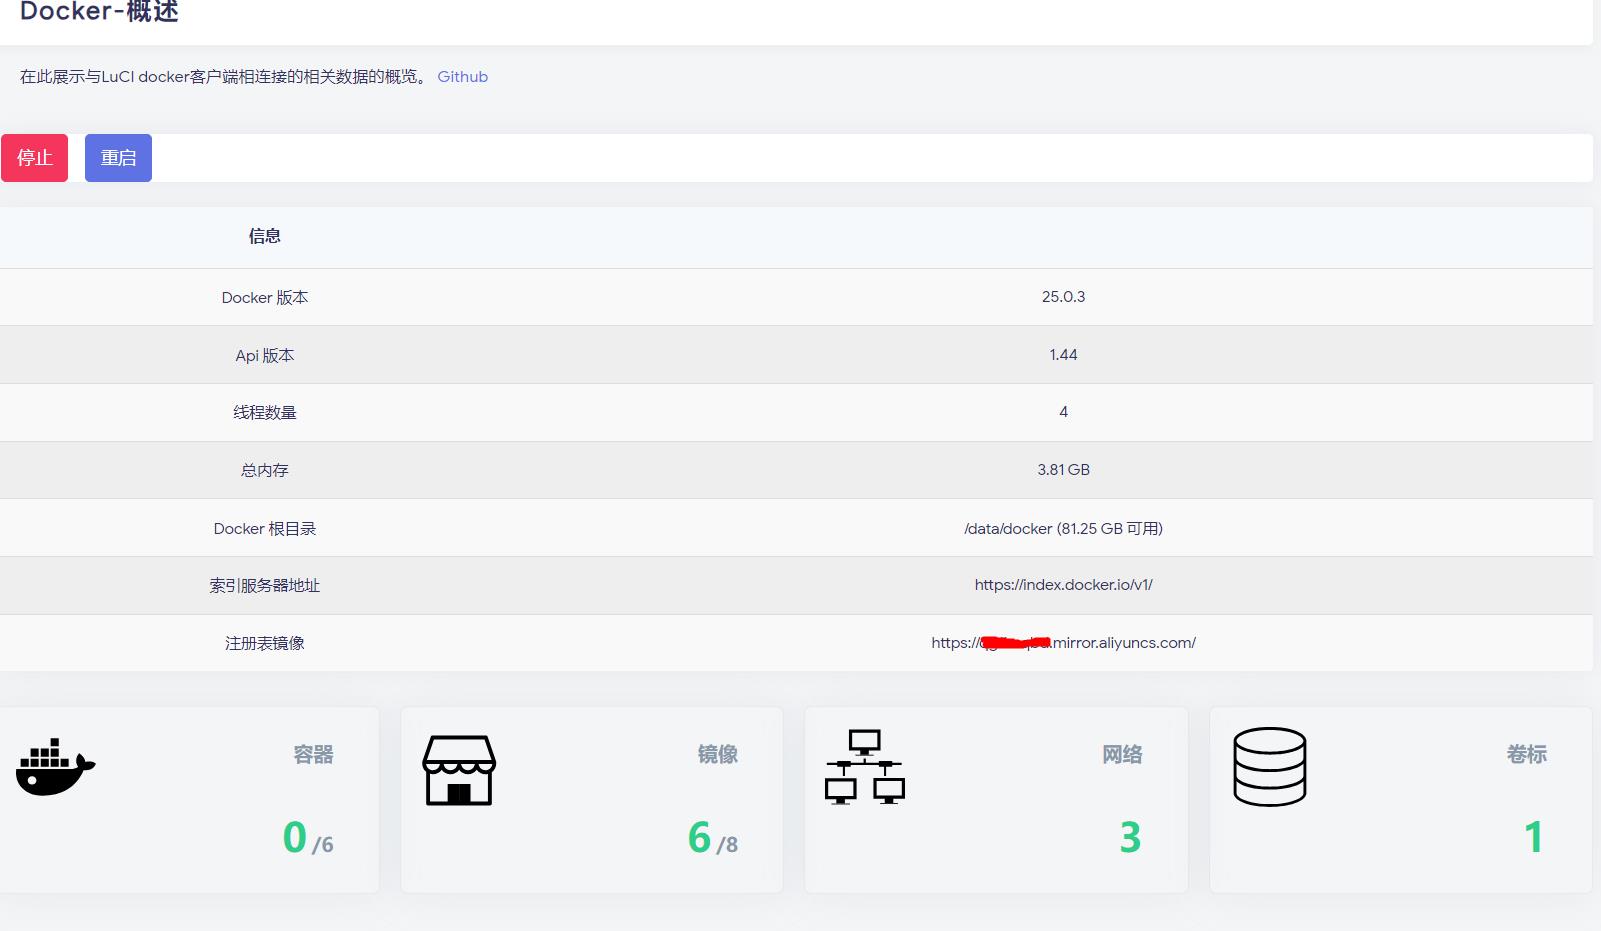Select the Docker version value 25.0.3
Image resolution: width=1601 pixels, height=931 pixels.
[1063, 297]
